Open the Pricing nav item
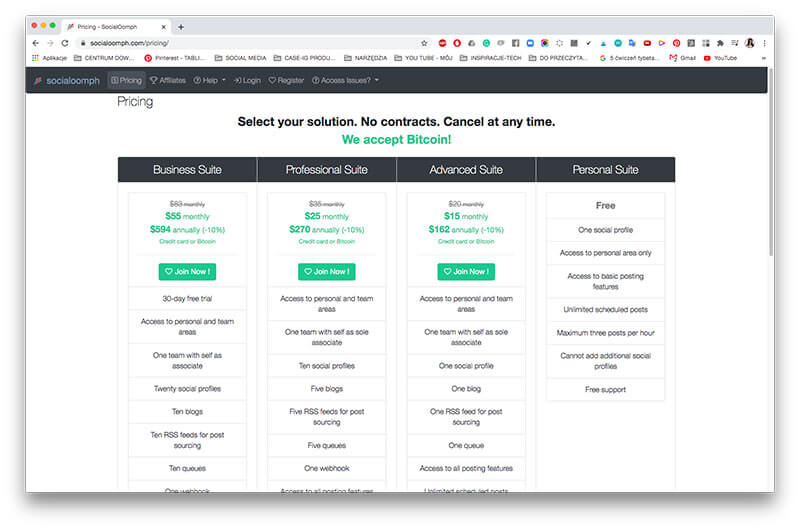 [x=126, y=80]
